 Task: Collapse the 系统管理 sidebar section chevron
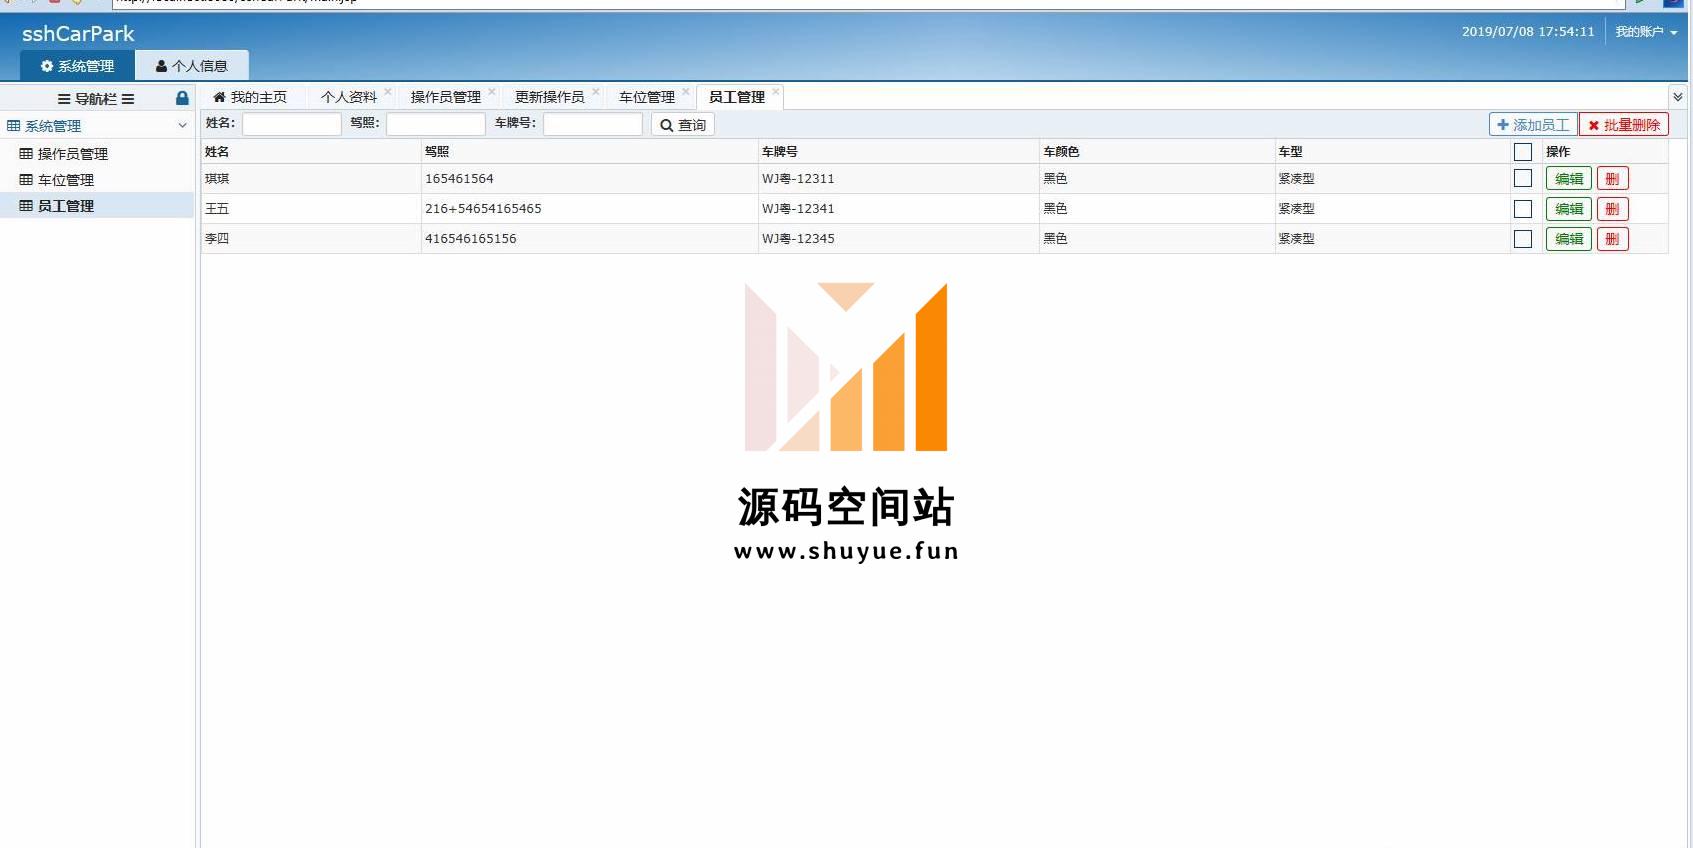[x=182, y=126]
